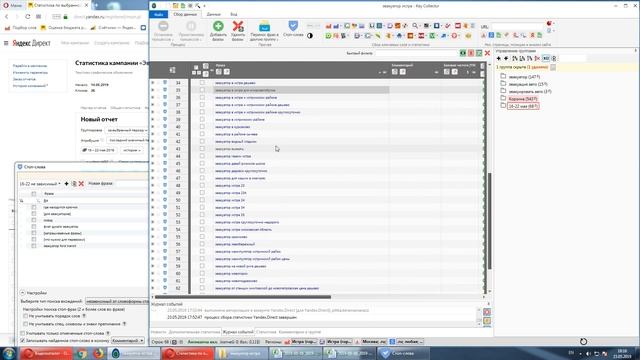Click red X next to quick filter
The image size is (640, 360).
487,53
